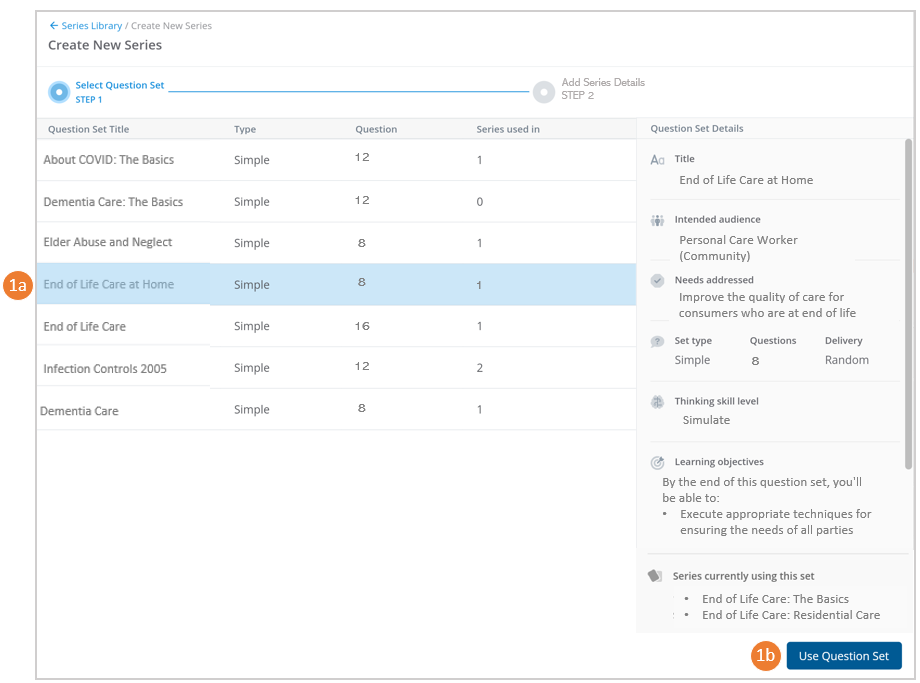The image size is (920, 683).
Task: Choose the Dementia Care: The Basics row
Action: click(x=113, y=202)
